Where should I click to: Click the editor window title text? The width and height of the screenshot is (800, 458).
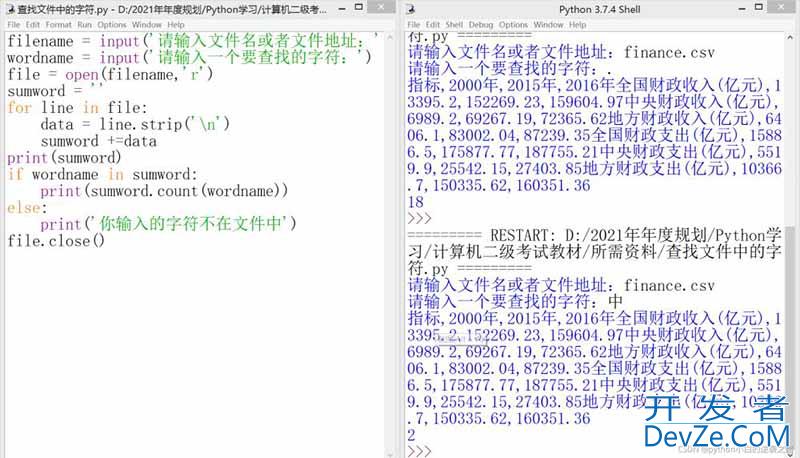(x=171, y=9)
